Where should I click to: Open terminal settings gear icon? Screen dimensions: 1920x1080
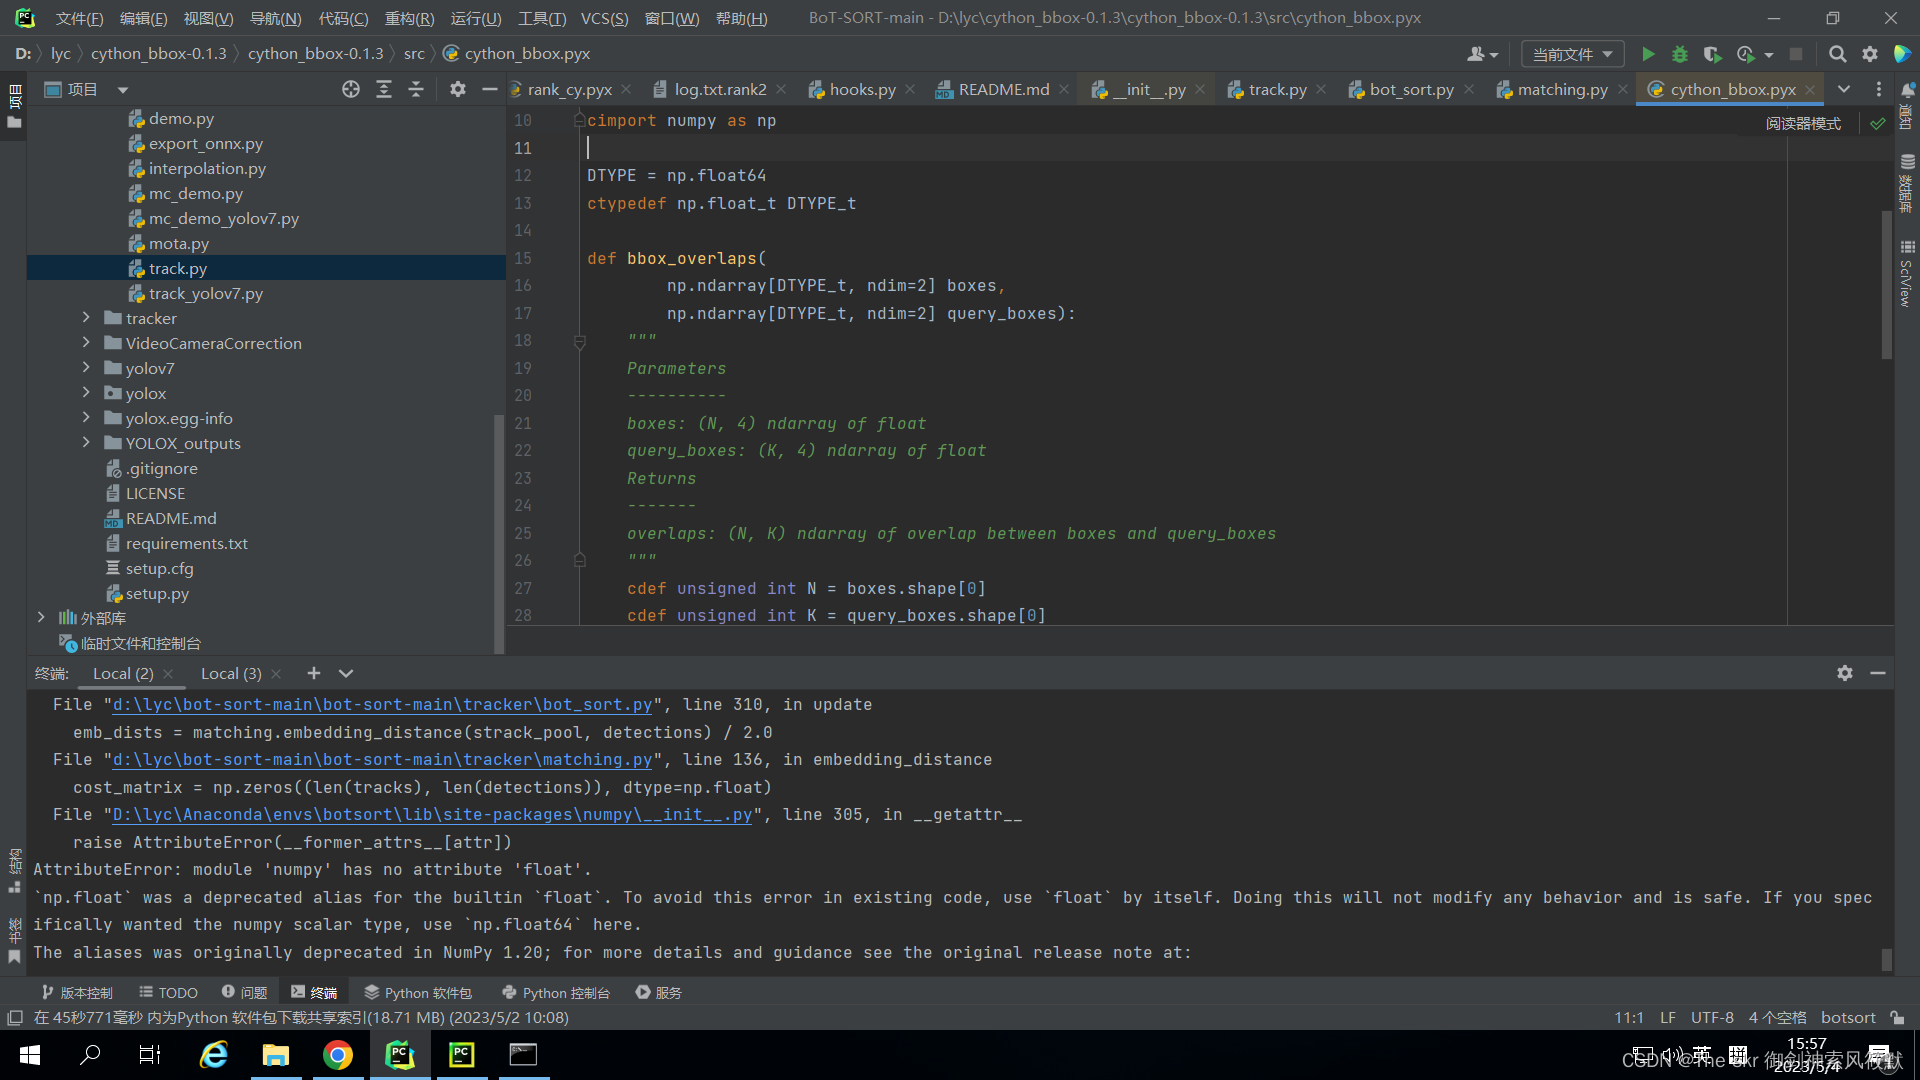(x=1845, y=673)
